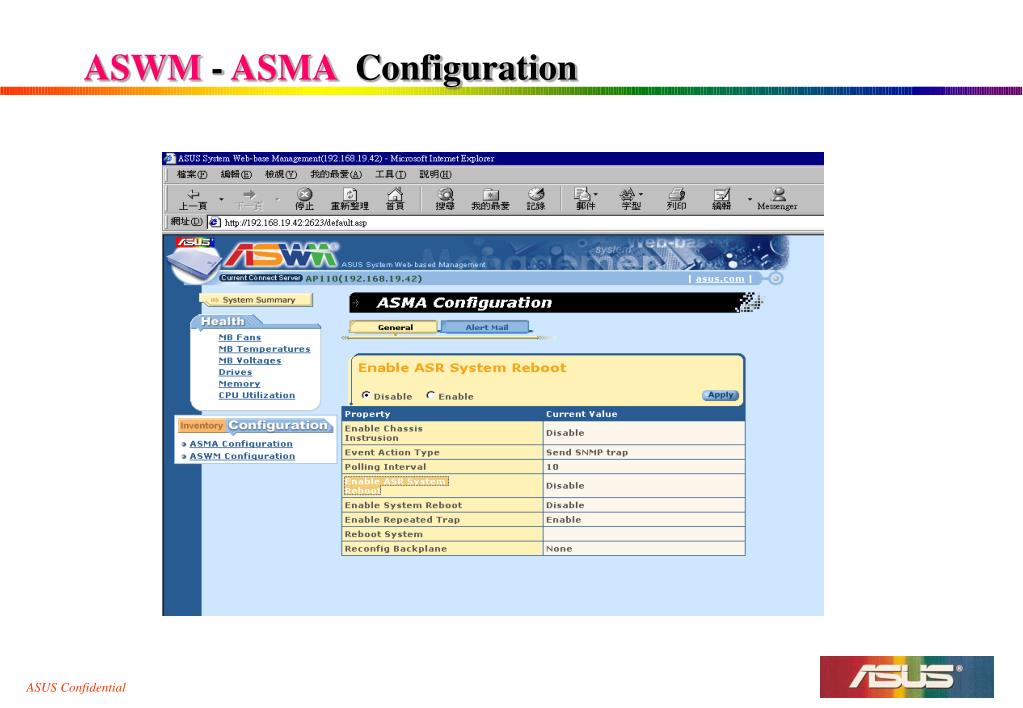This screenshot has width=1023, height=708.
Task: Open dropdown arrow next to Font size icon
Action: click(641, 194)
